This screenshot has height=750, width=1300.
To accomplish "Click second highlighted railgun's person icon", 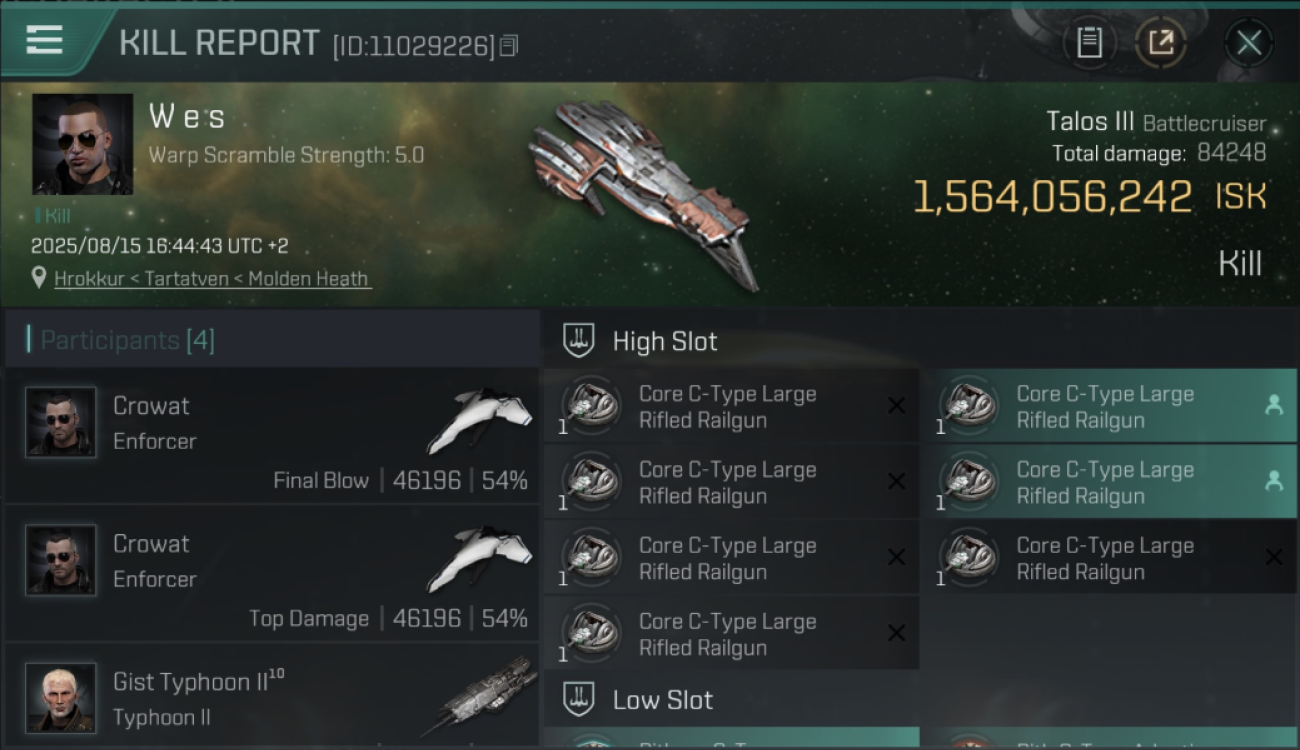I will pos(1274,481).
